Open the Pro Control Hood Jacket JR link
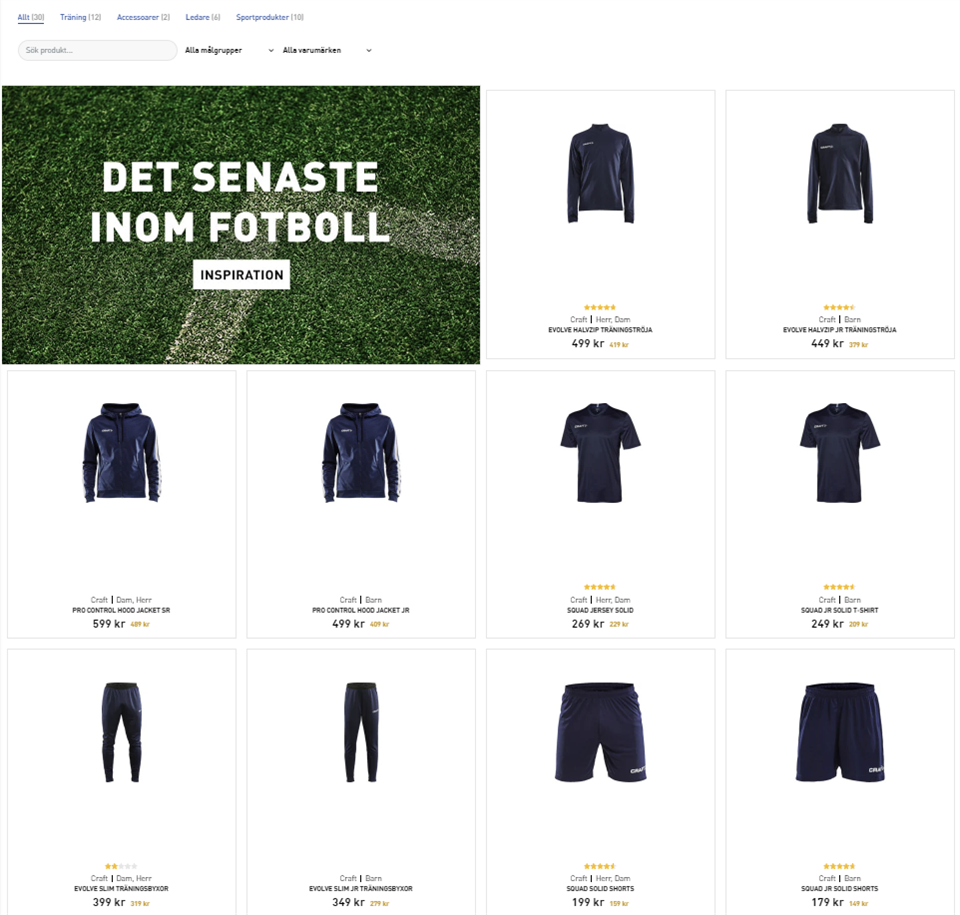Screen dimensions: 960x915 [361, 610]
